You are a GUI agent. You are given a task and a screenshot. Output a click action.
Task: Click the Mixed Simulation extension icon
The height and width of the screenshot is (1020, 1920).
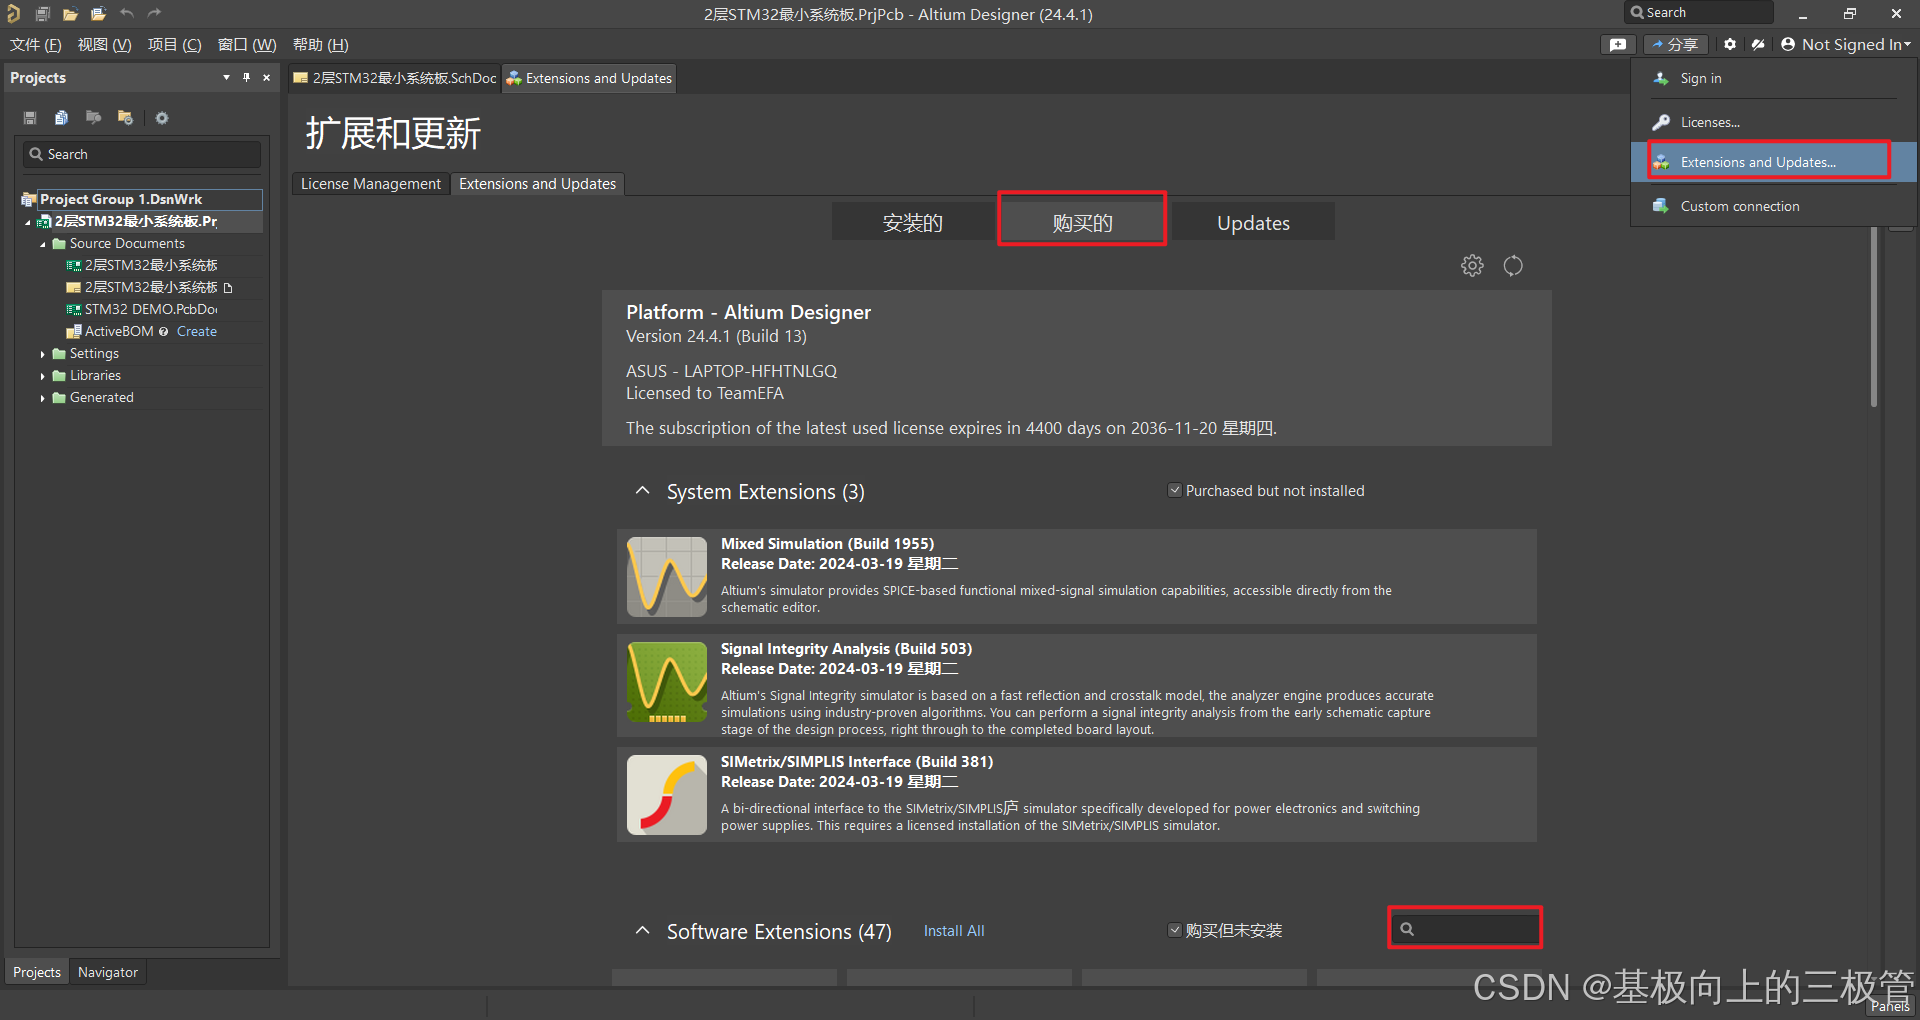667,577
